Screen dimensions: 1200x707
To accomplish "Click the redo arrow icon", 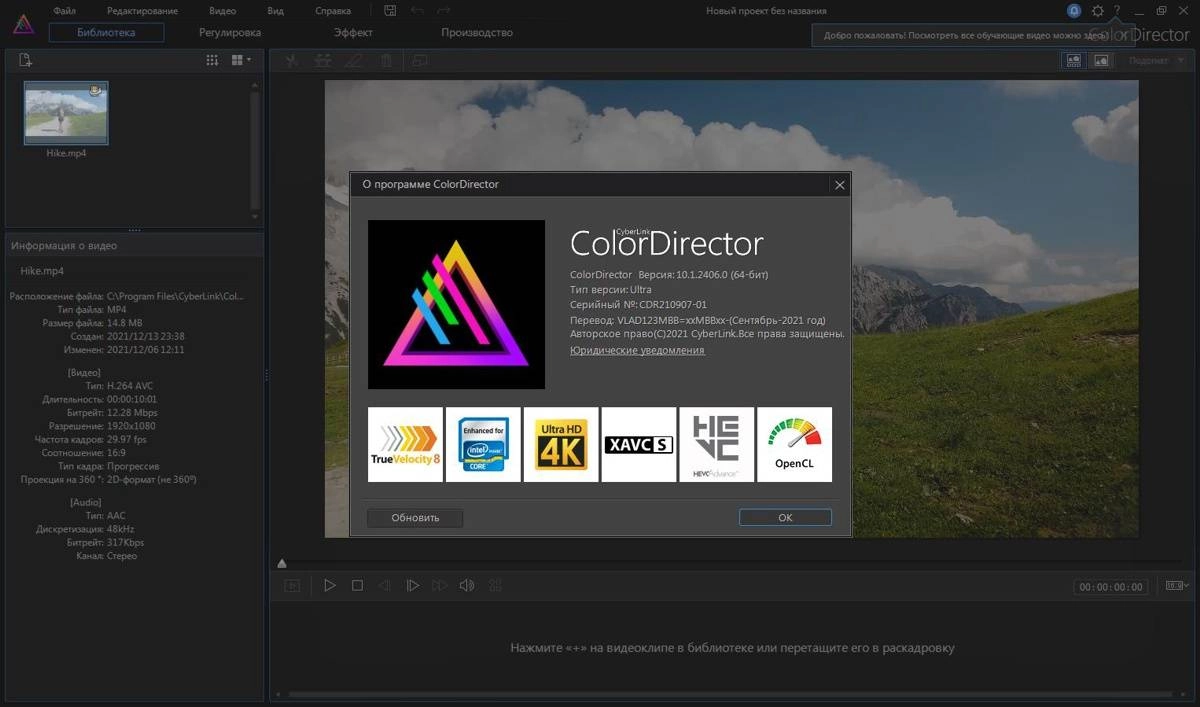I will 442,11.
